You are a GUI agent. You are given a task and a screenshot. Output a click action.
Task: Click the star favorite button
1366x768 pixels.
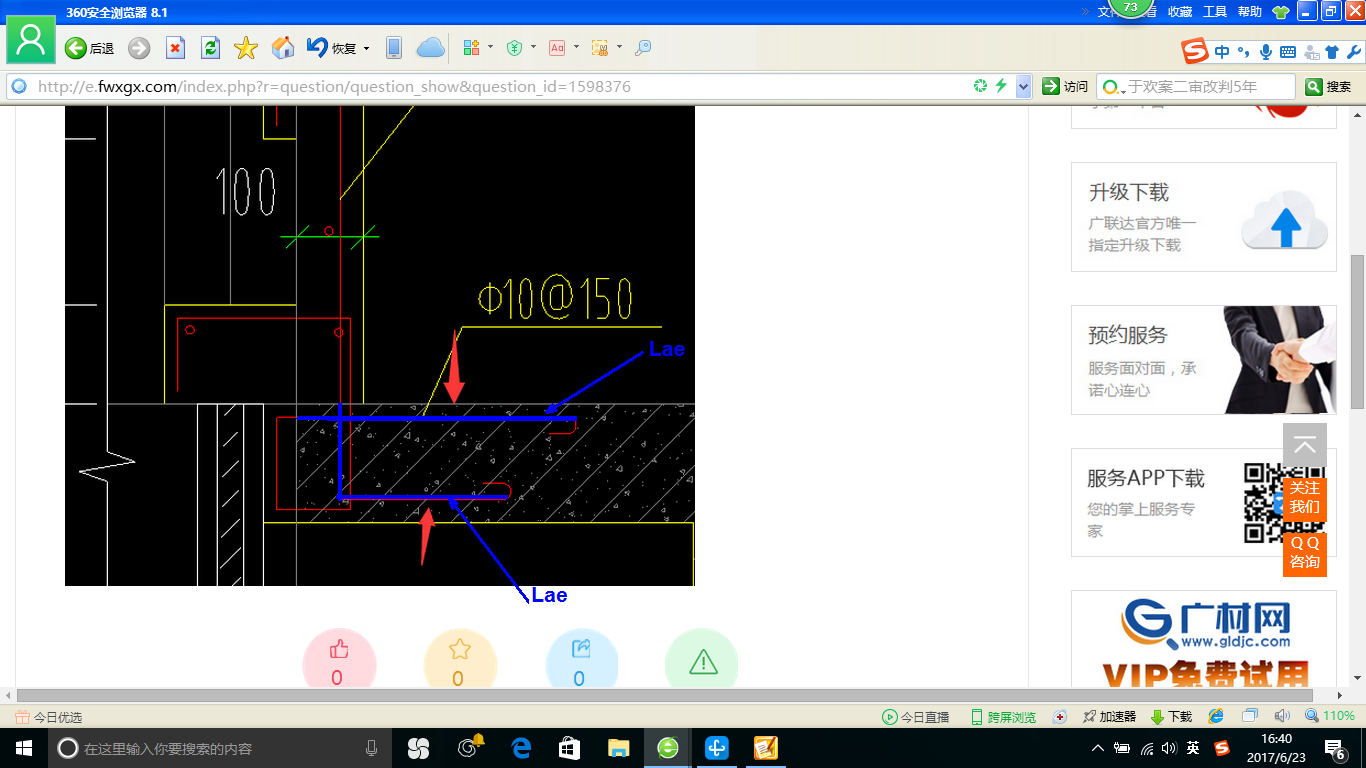pos(460,660)
